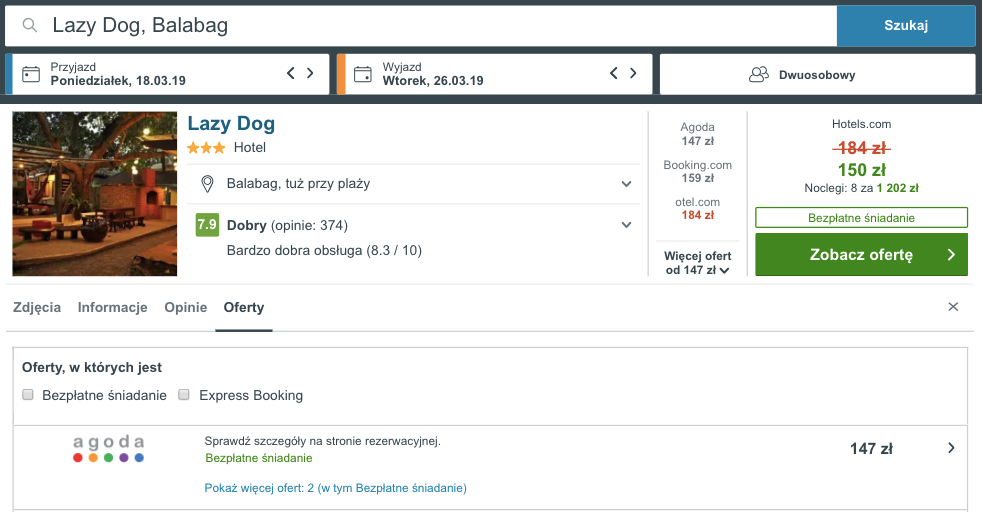The width and height of the screenshot is (983, 514).
Task: Tick the Express Booking checkbox
Action: [184, 395]
